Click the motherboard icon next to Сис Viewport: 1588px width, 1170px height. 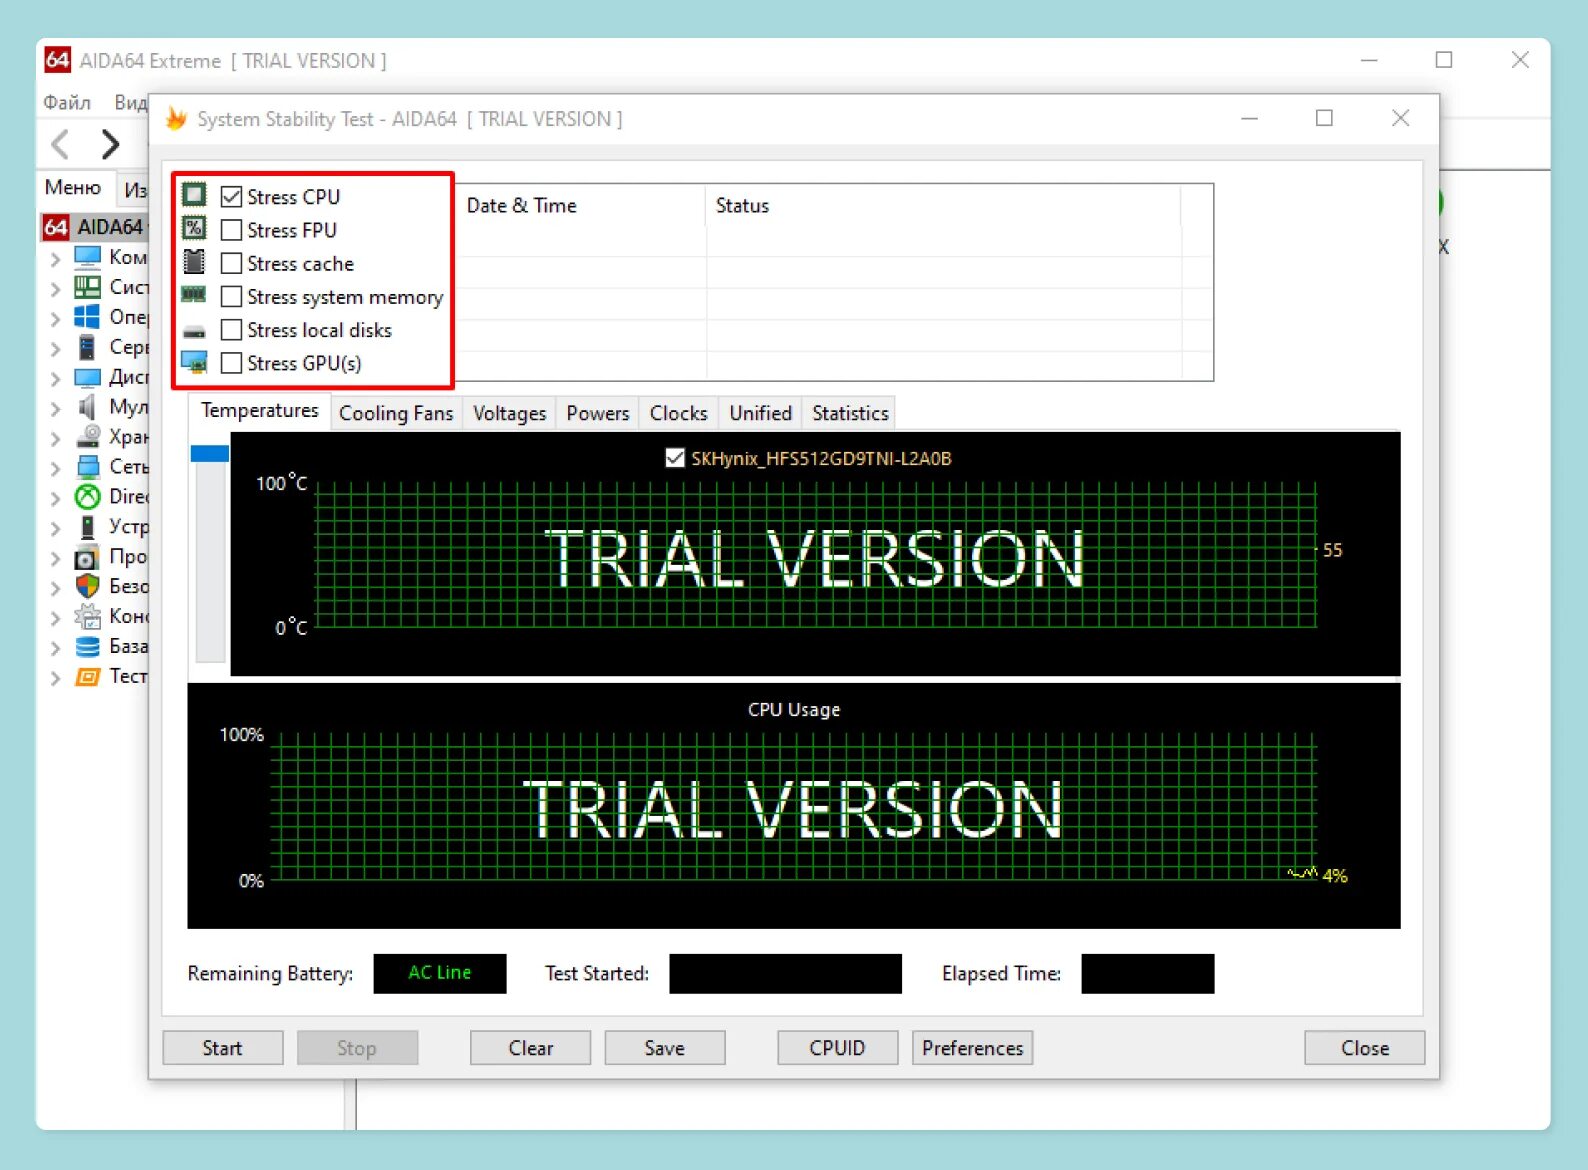88,287
